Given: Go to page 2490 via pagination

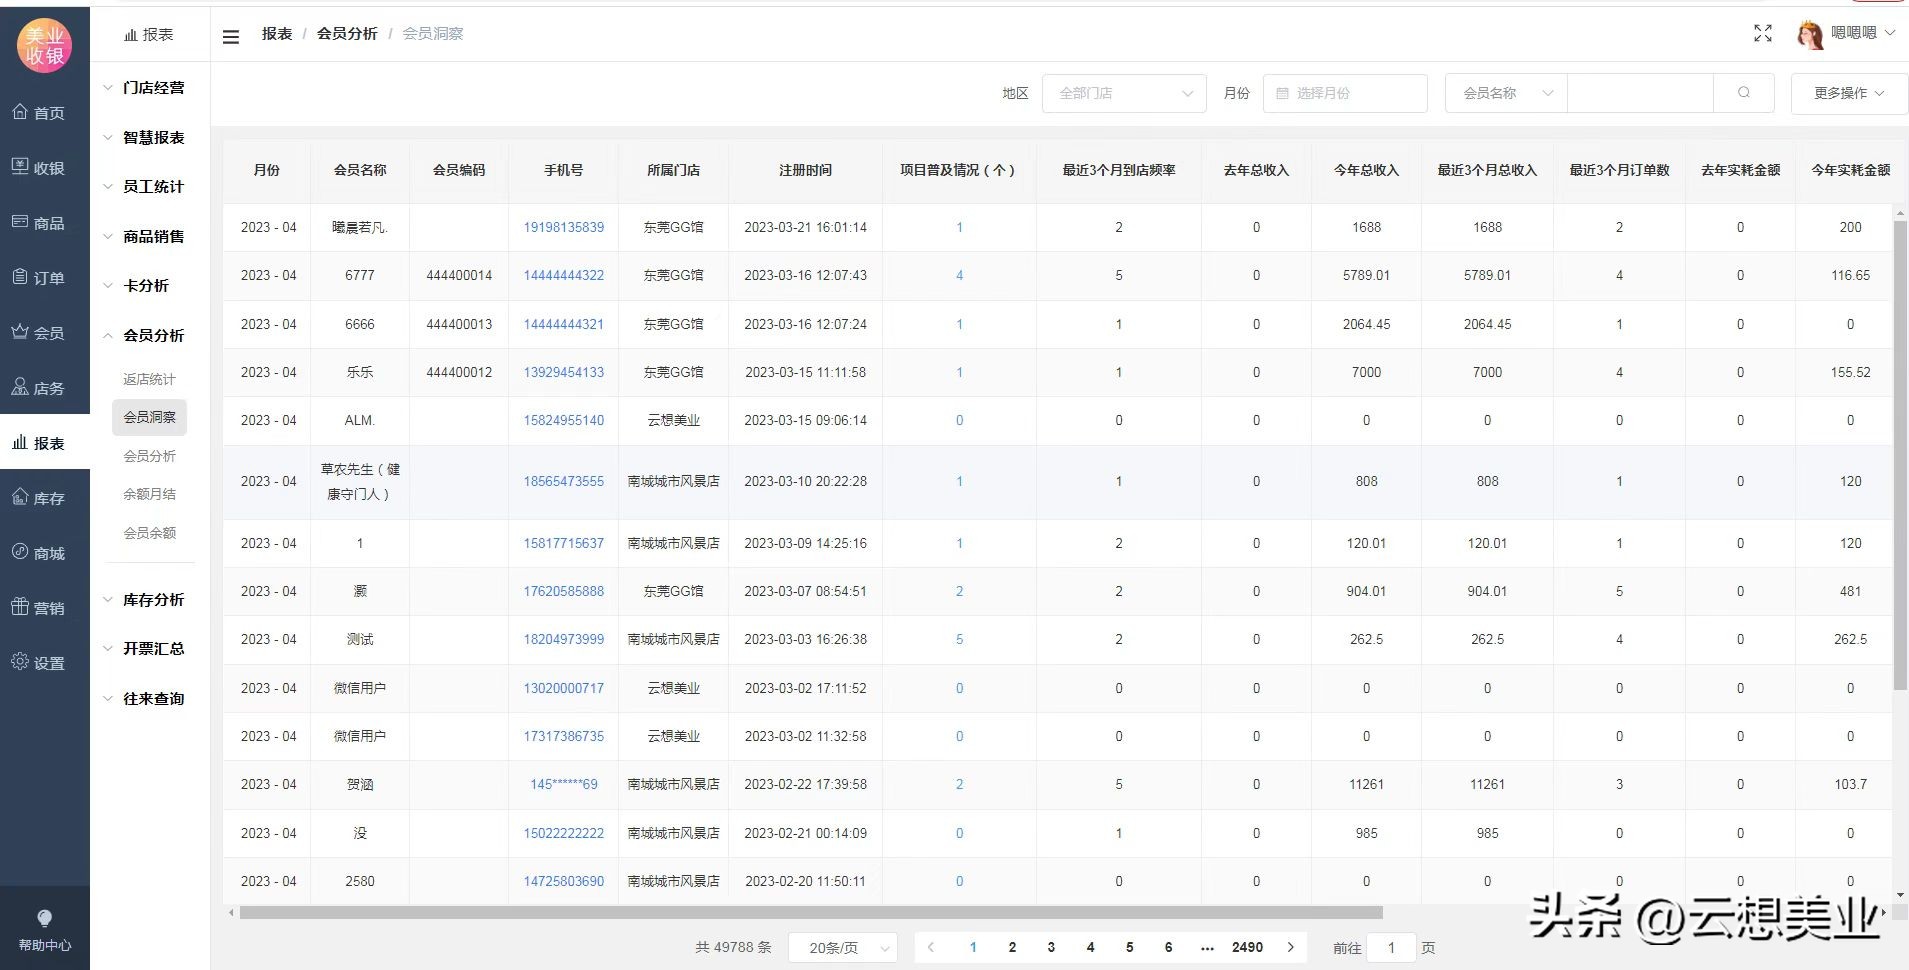Looking at the screenshot, I should tap(1246, 947).
